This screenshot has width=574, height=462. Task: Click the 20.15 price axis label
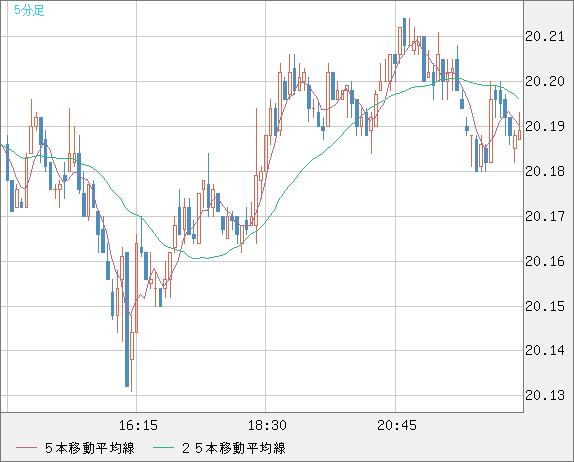click(x=545, y=306)
